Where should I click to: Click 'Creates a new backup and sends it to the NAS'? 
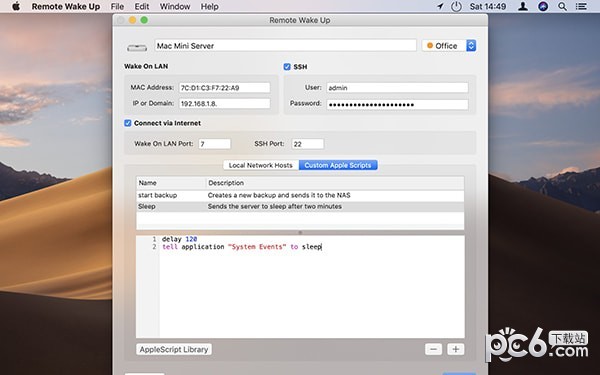point(279,195)
